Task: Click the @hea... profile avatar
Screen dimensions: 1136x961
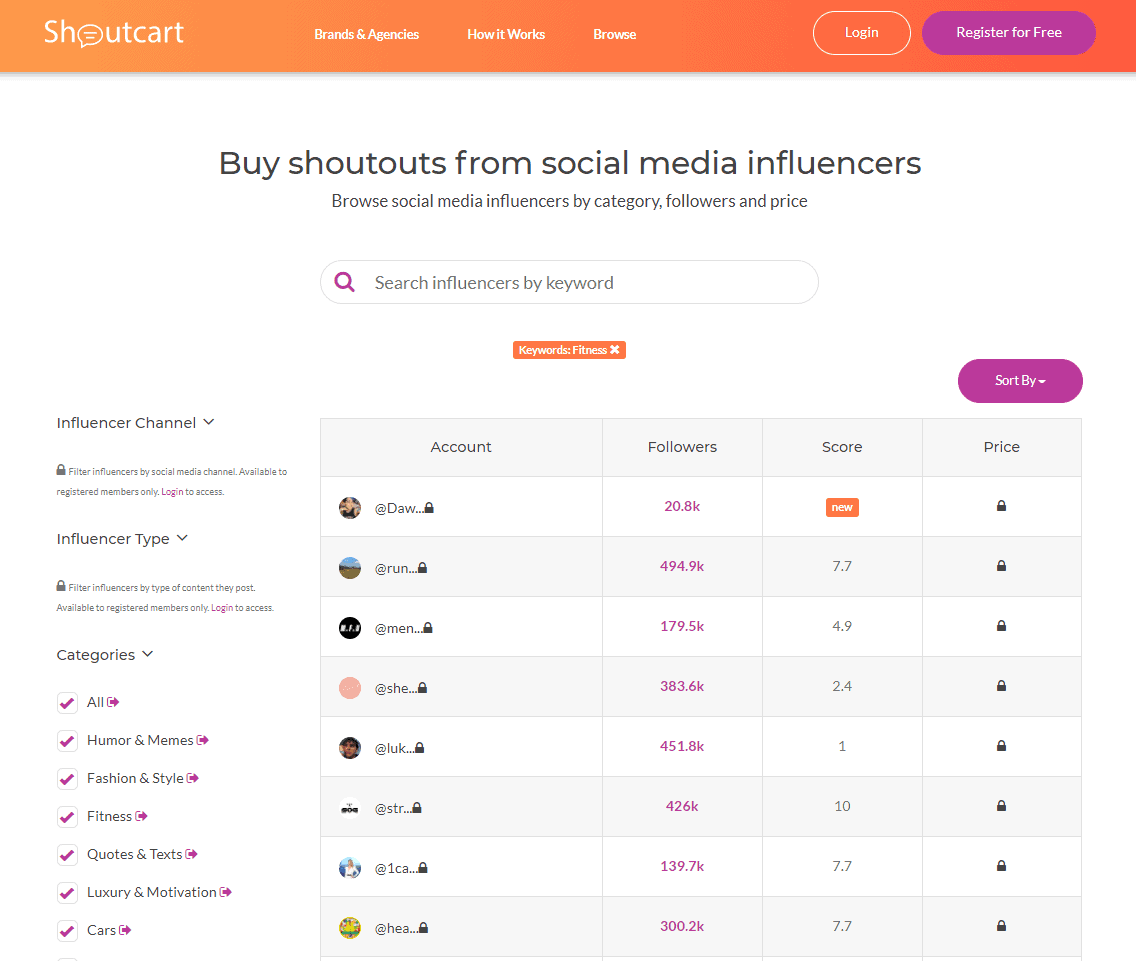Action: (350, 928)
